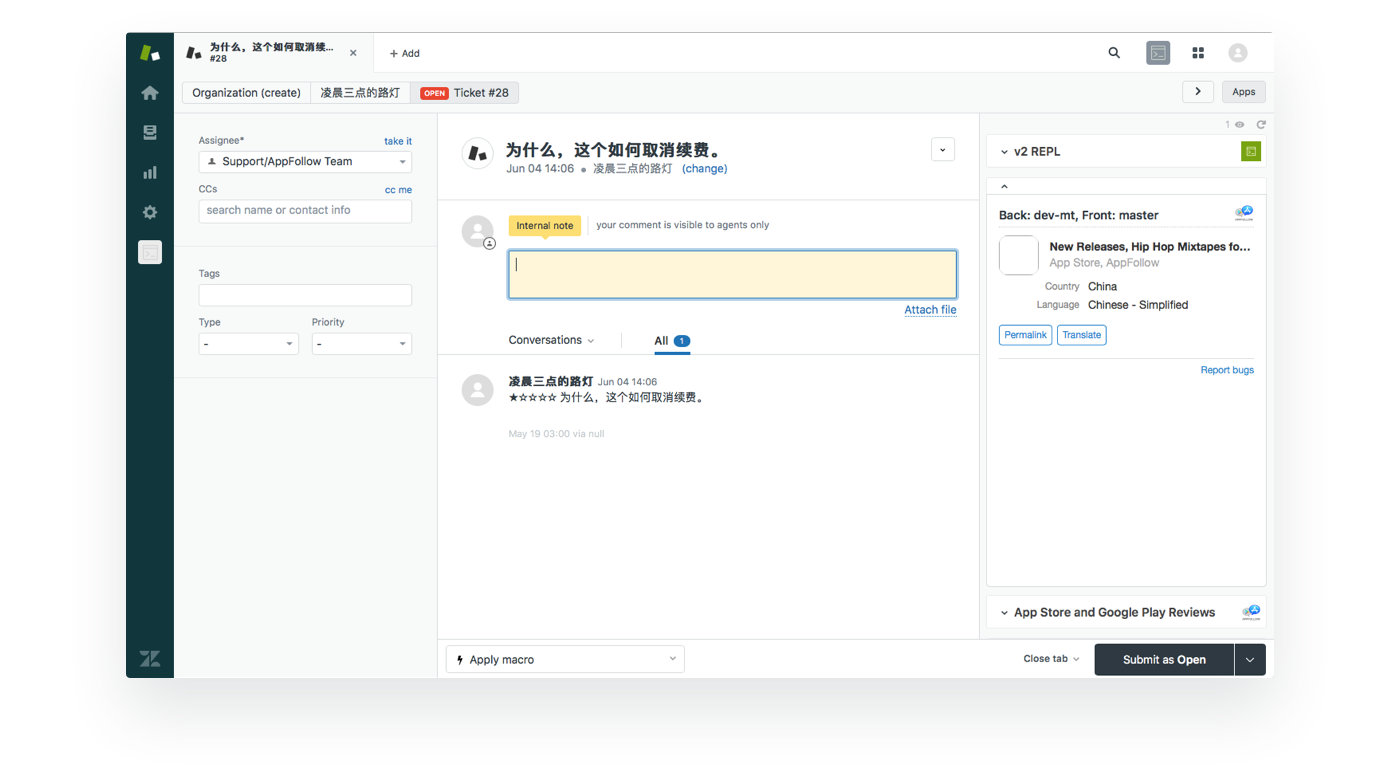Viewport: 1400px width, 778px height.
Task: Click the search magnifier icon
Action: click(1114, 53)
